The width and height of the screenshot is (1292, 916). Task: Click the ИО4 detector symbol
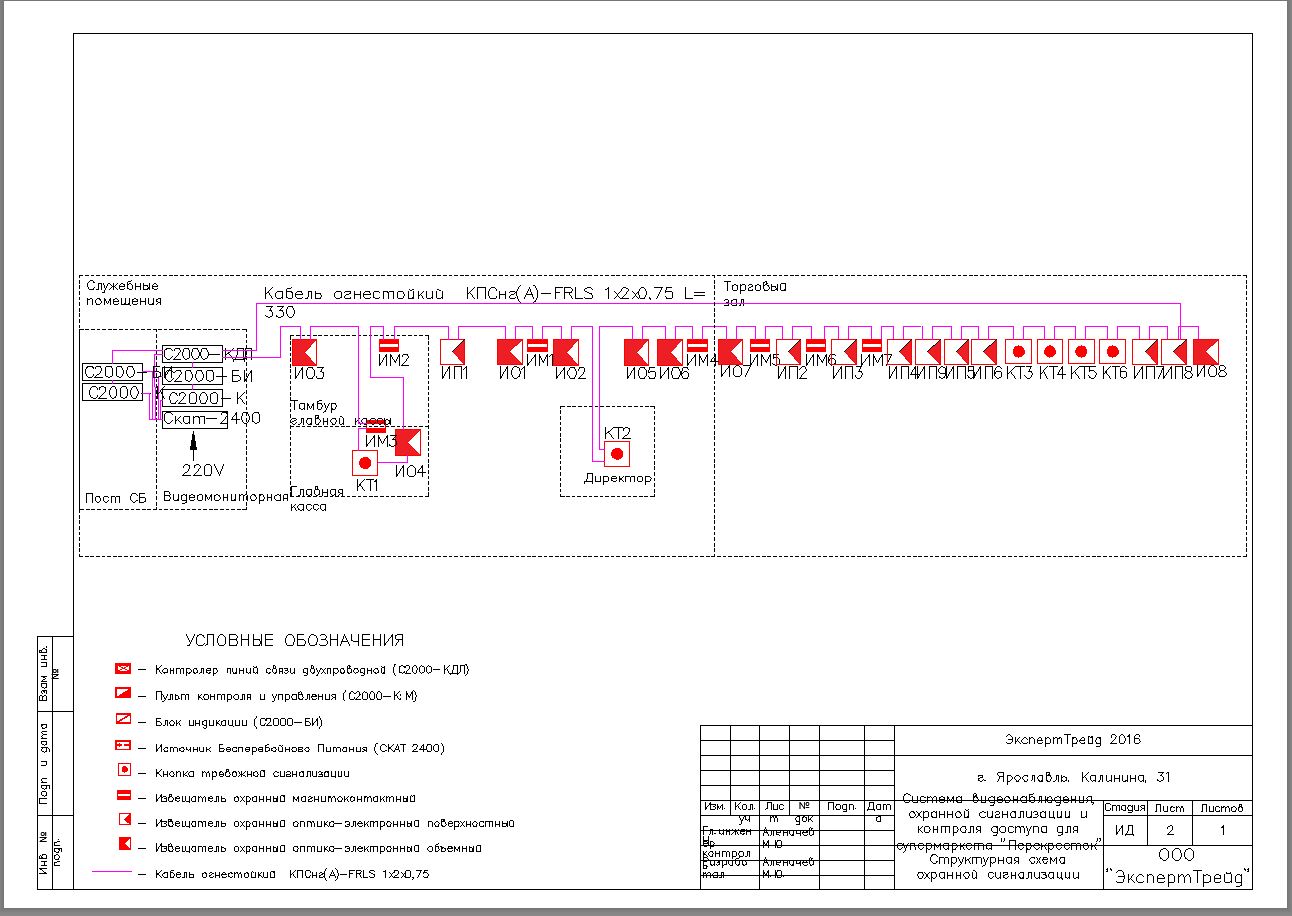408,442
